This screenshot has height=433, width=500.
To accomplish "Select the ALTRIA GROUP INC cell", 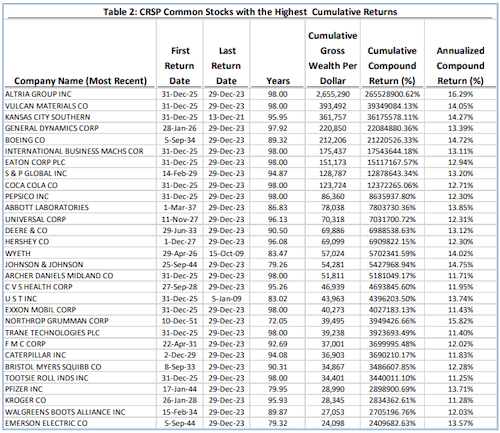I will [x=38, y=94].
